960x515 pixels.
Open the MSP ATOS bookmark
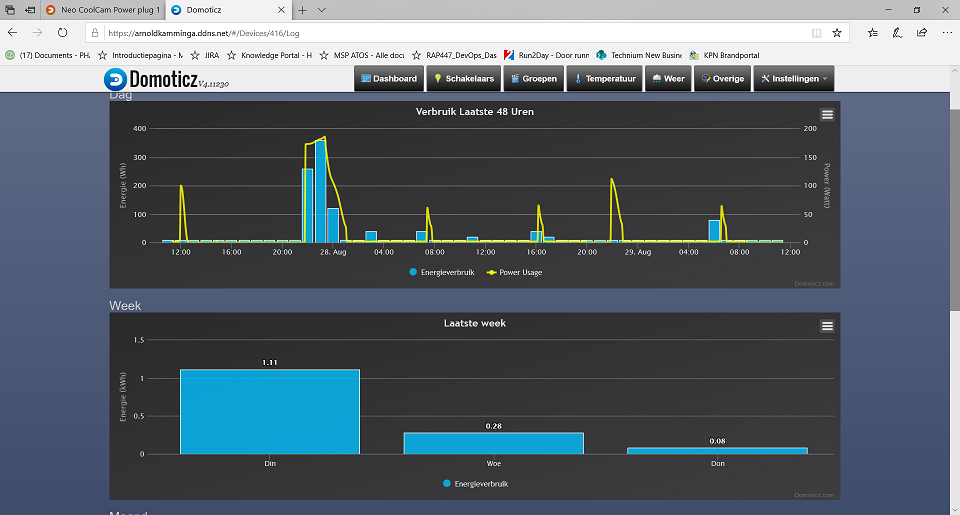click(x=362, y=55)
